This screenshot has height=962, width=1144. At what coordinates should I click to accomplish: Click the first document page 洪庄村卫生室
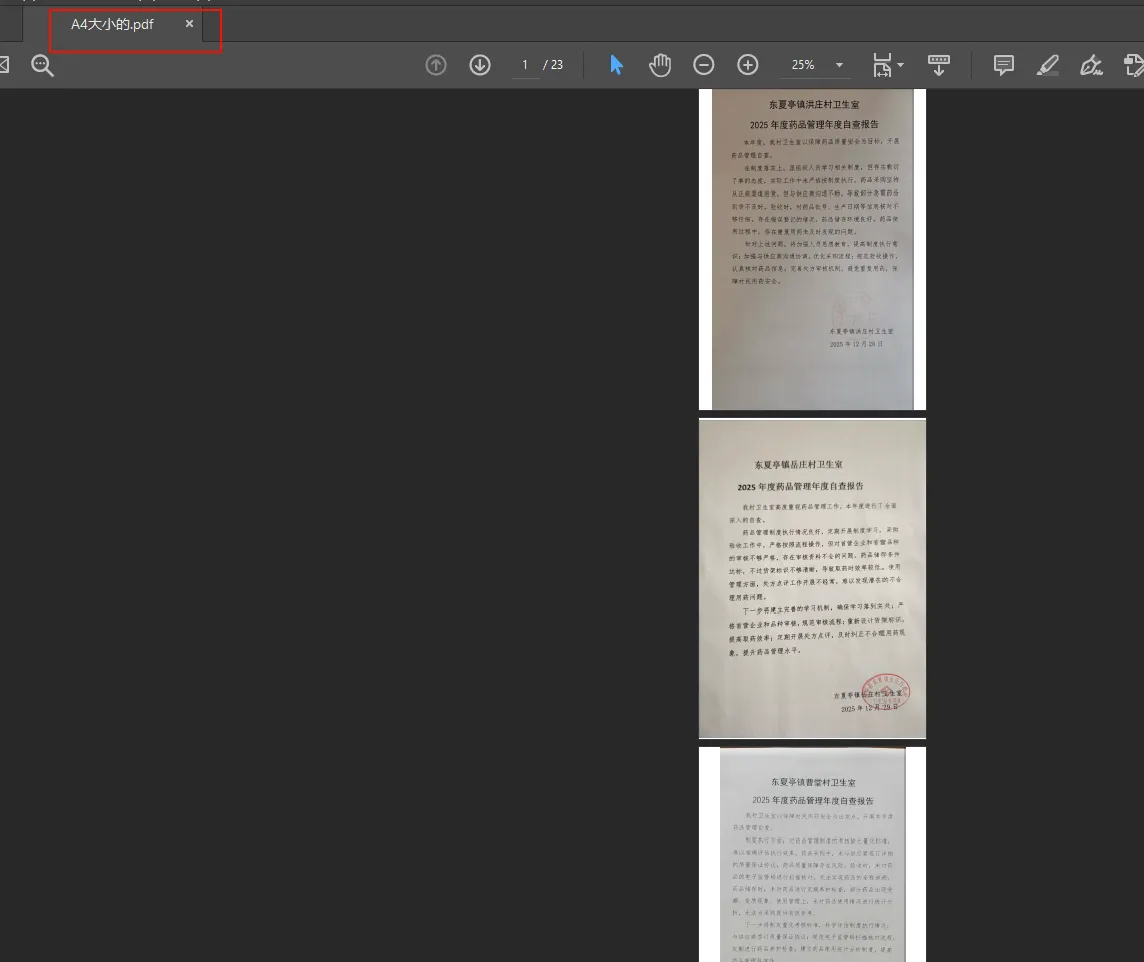pos(812,248)
